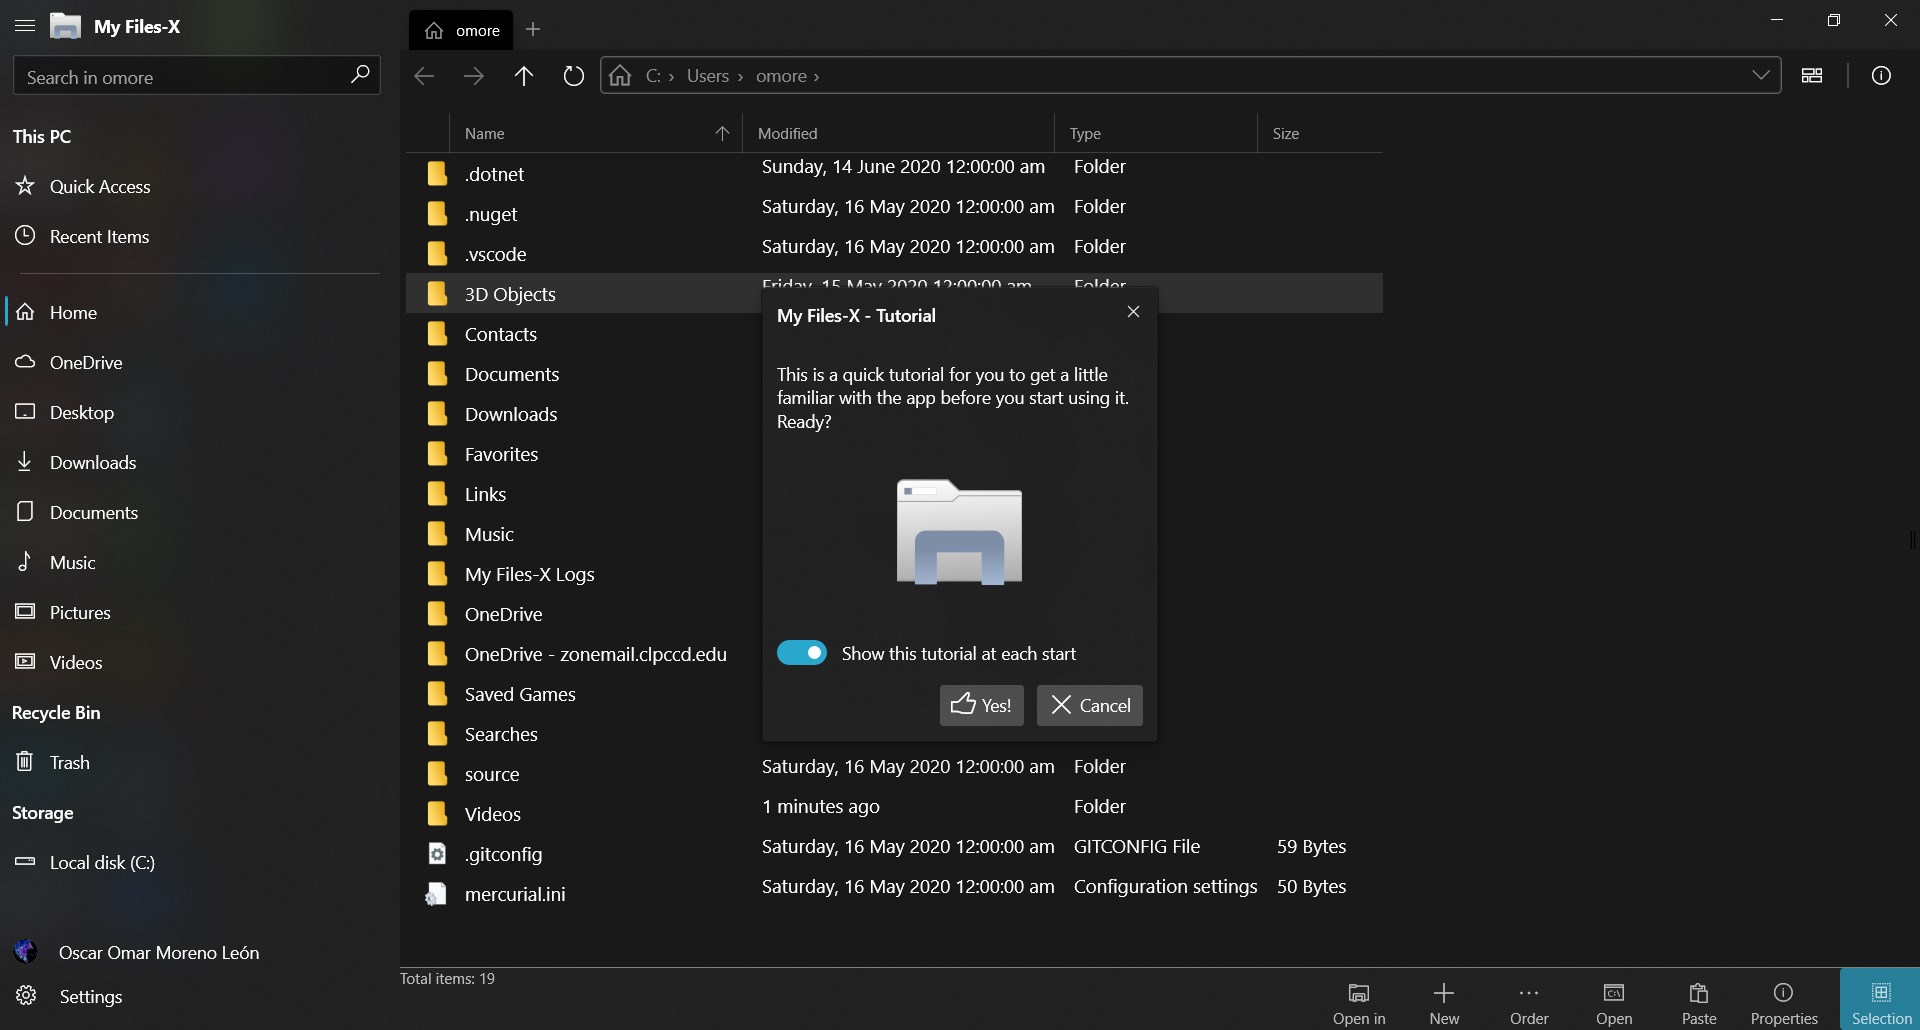Viewport: 1920px width, 1030px height.
Task: Click the Order icon in the toolbar
Action: (1529, 1000)
